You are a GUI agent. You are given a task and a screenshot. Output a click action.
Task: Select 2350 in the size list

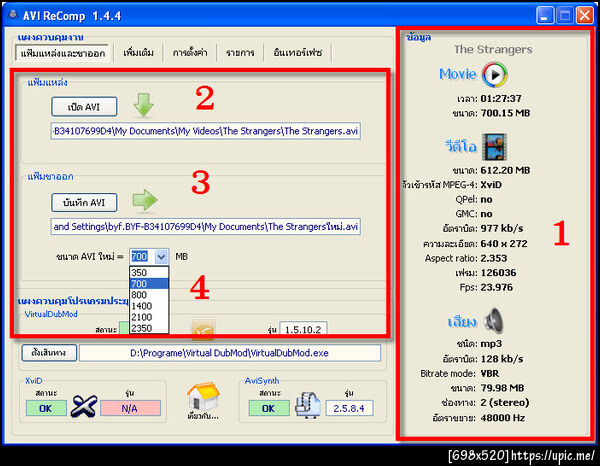[x=149, y=328]
